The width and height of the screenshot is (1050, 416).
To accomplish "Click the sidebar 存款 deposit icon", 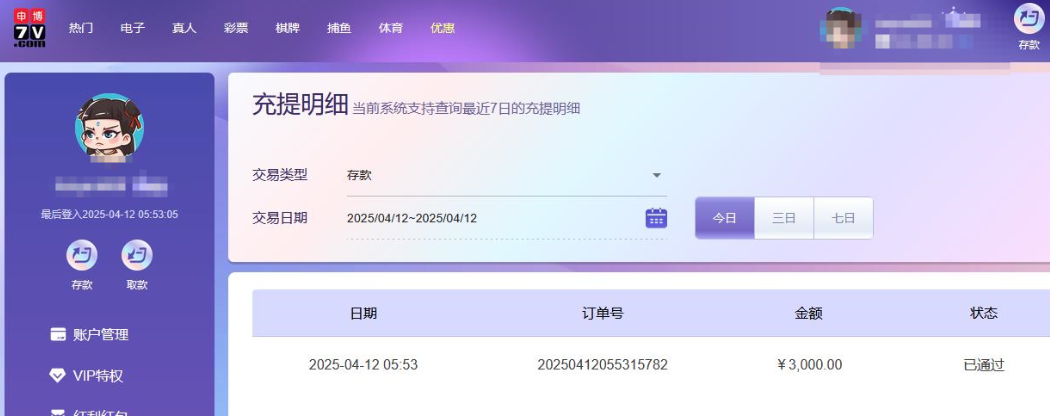I will click(x=81, y=256).
